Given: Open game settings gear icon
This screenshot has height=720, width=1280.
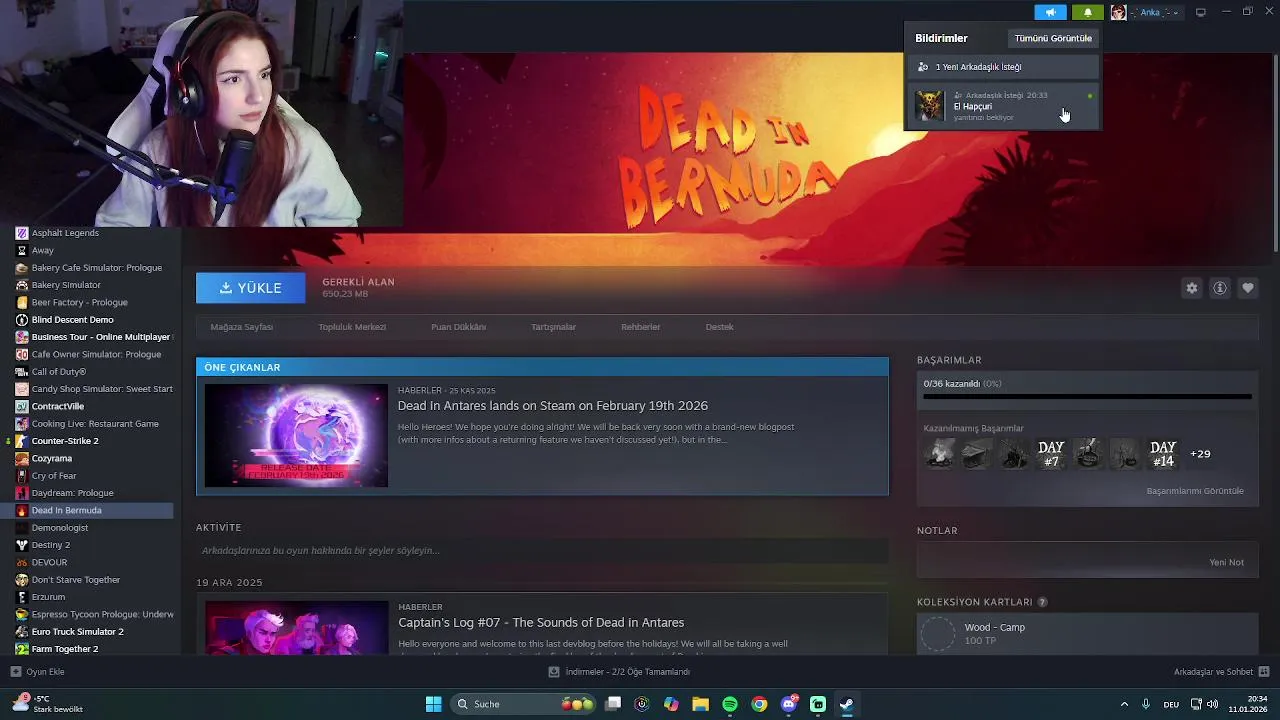Looking at the screenshot, I should [x=1192, y=288].
